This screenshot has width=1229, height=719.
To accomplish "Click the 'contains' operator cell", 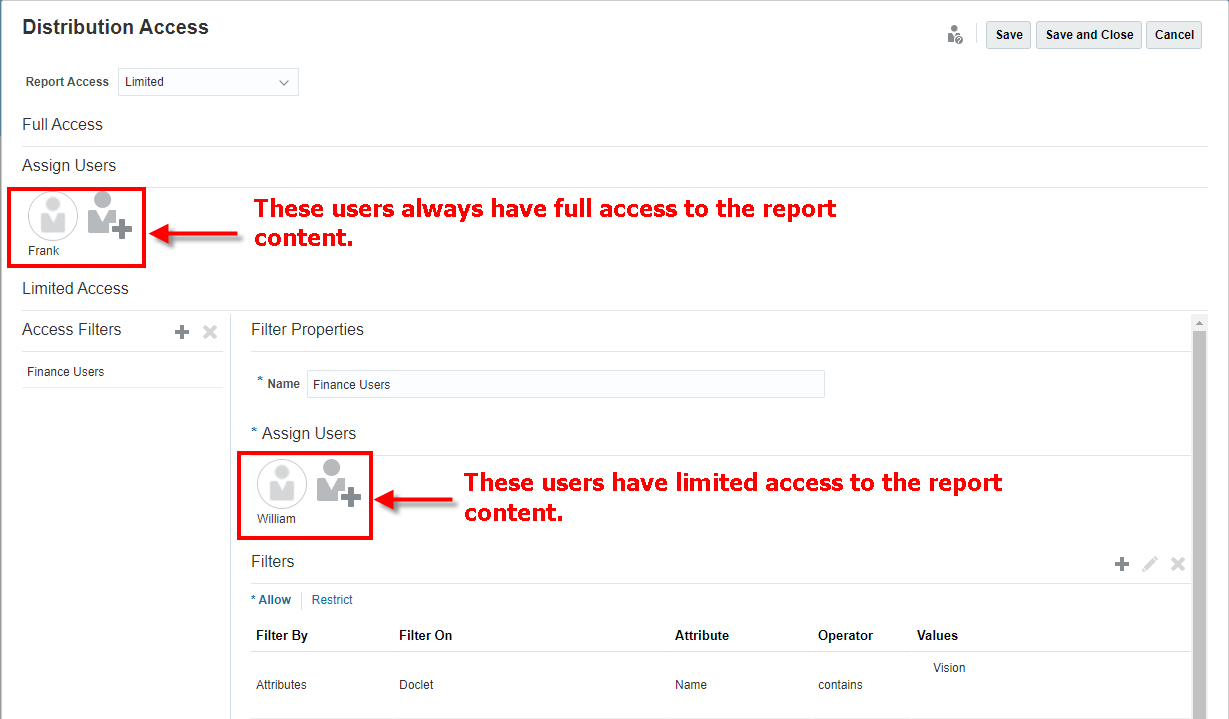I will pyautogui.click(x=840, y=685).
